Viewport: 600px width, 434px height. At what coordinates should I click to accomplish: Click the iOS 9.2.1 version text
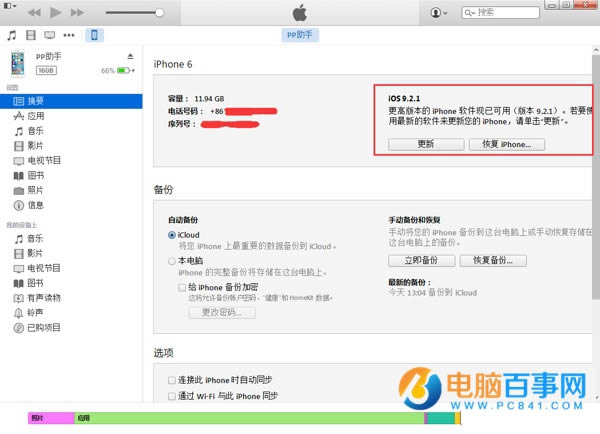pos(404,99)
